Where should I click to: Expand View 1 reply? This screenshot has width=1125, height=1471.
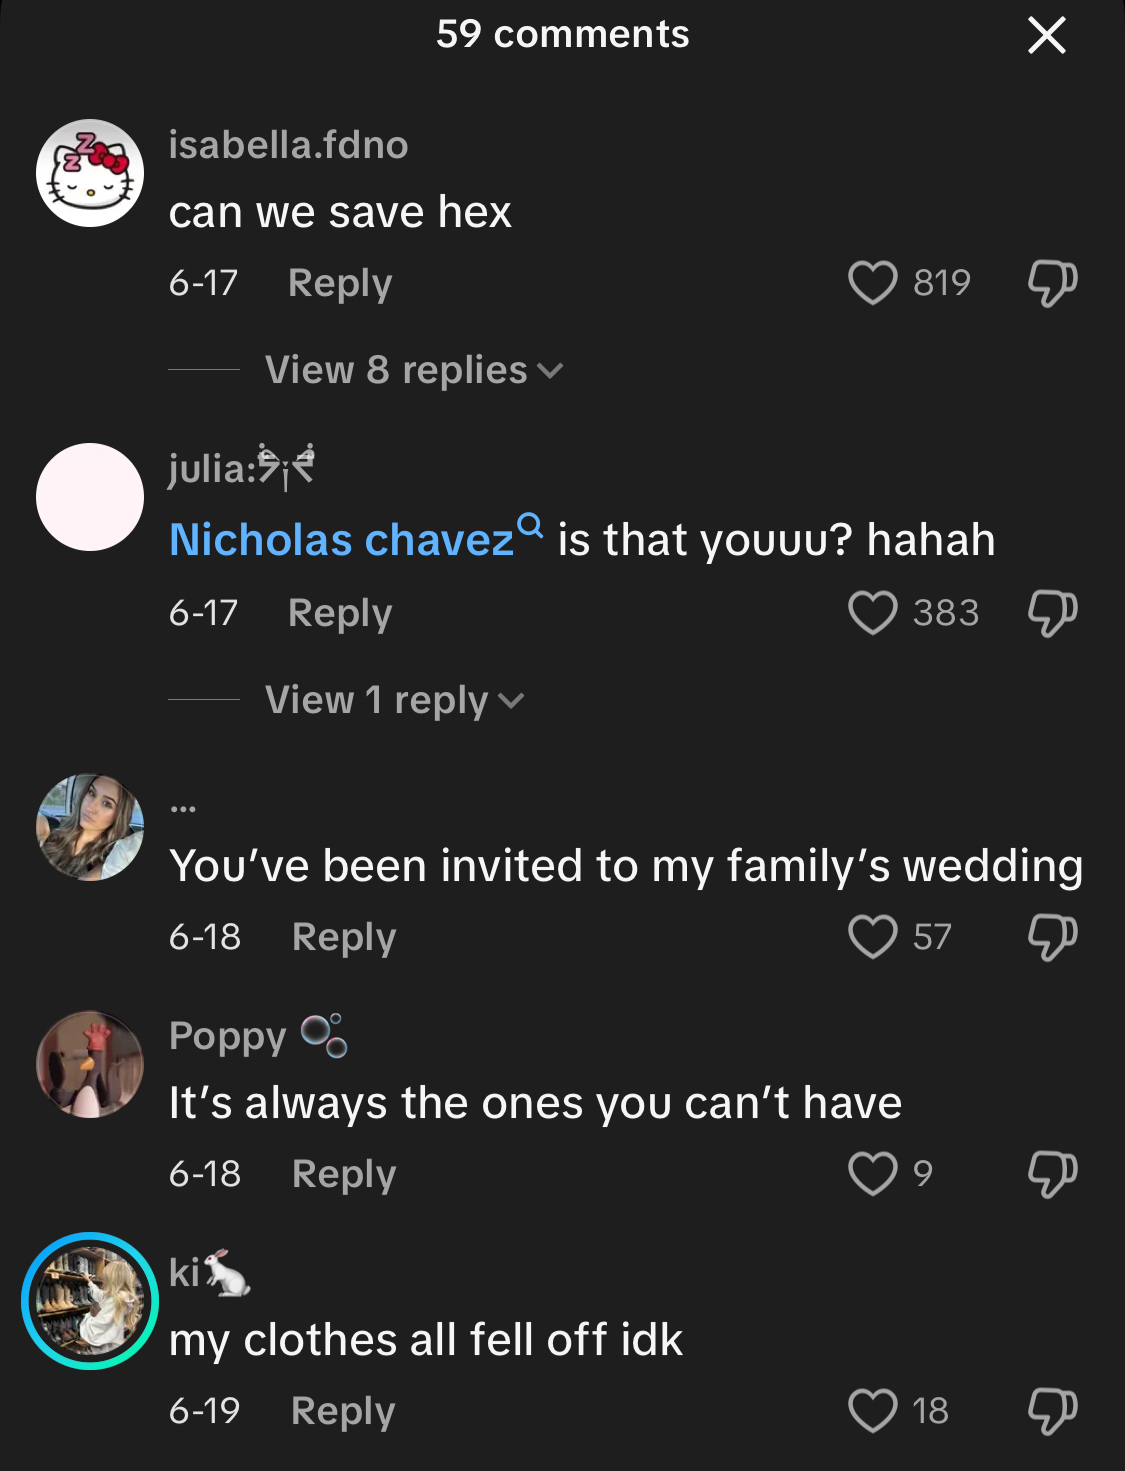click(394, 700)
